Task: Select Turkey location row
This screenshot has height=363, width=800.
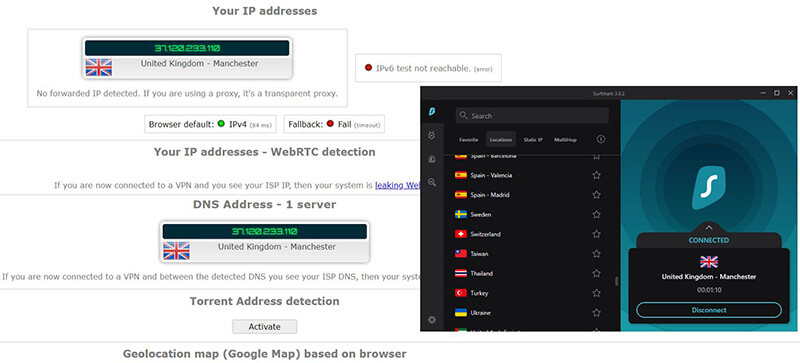Action: pyautogui.click(x=529, y=293)
